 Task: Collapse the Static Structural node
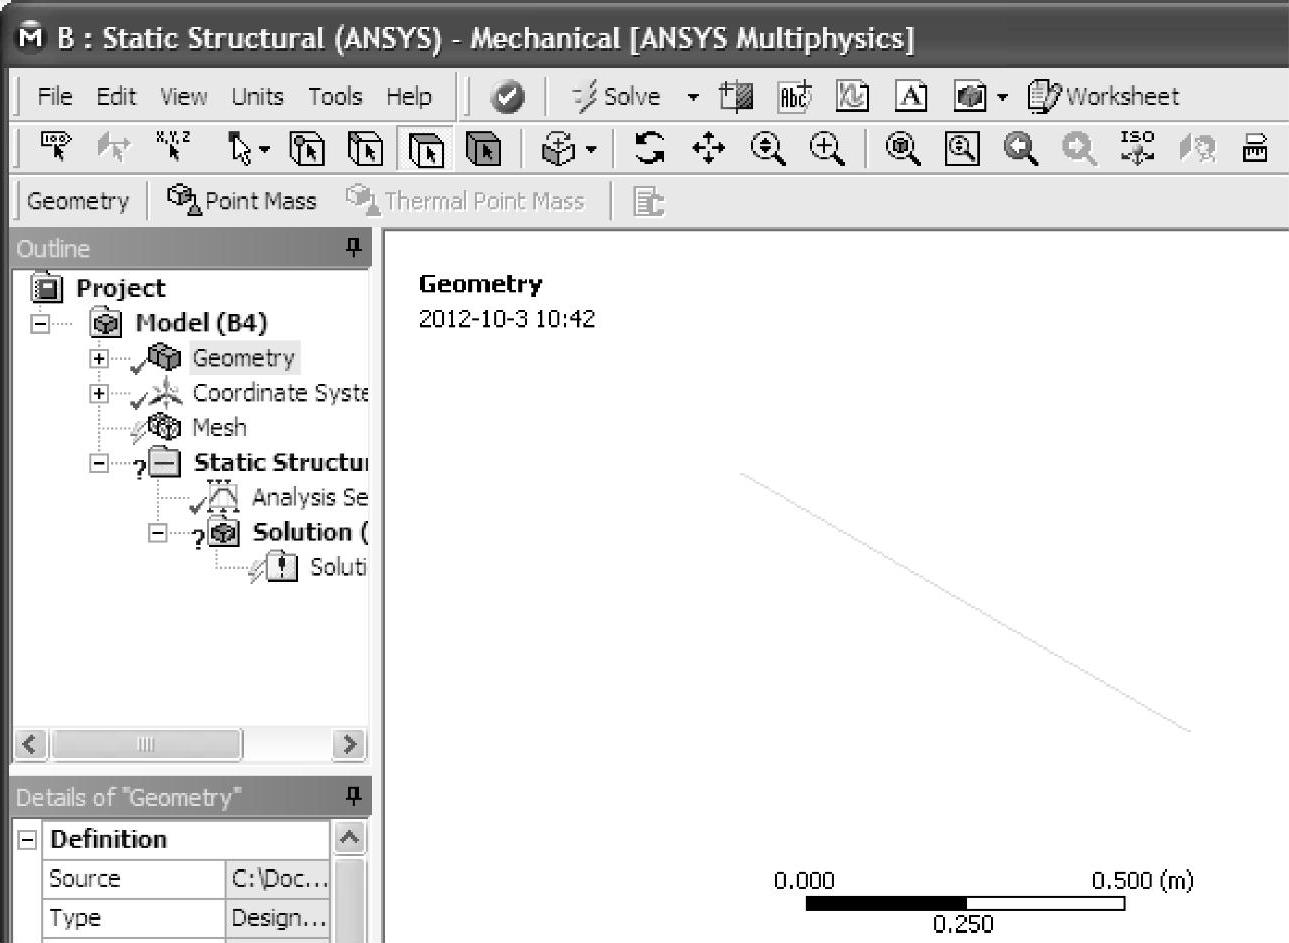98,463
